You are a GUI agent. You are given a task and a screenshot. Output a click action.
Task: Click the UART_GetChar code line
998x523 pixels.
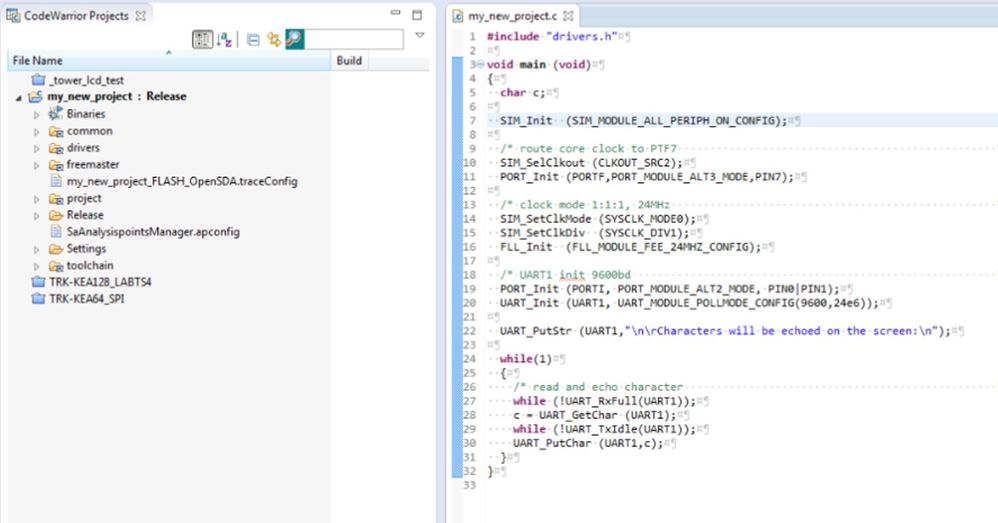[594, 414]
